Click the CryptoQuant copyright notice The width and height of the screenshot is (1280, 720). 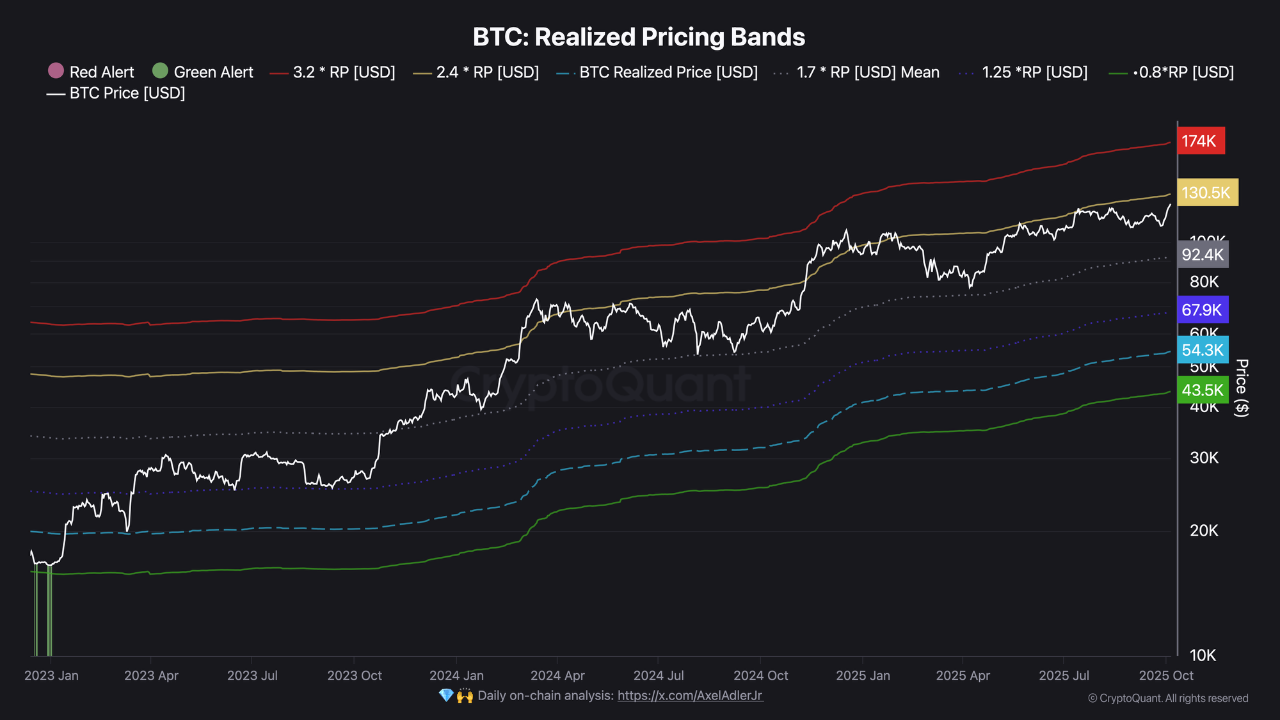[1167, 698]
